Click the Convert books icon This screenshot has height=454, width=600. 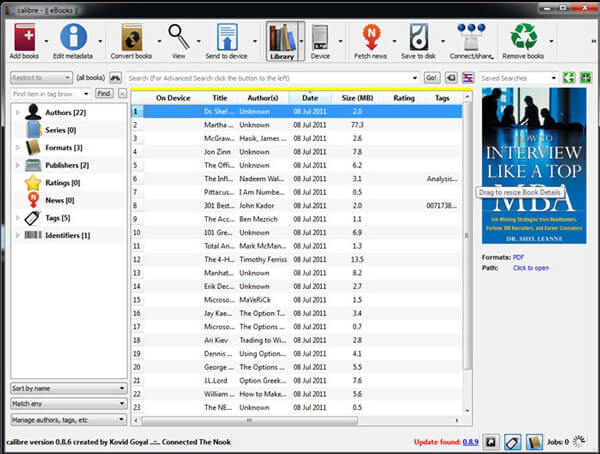pos(130,37)
